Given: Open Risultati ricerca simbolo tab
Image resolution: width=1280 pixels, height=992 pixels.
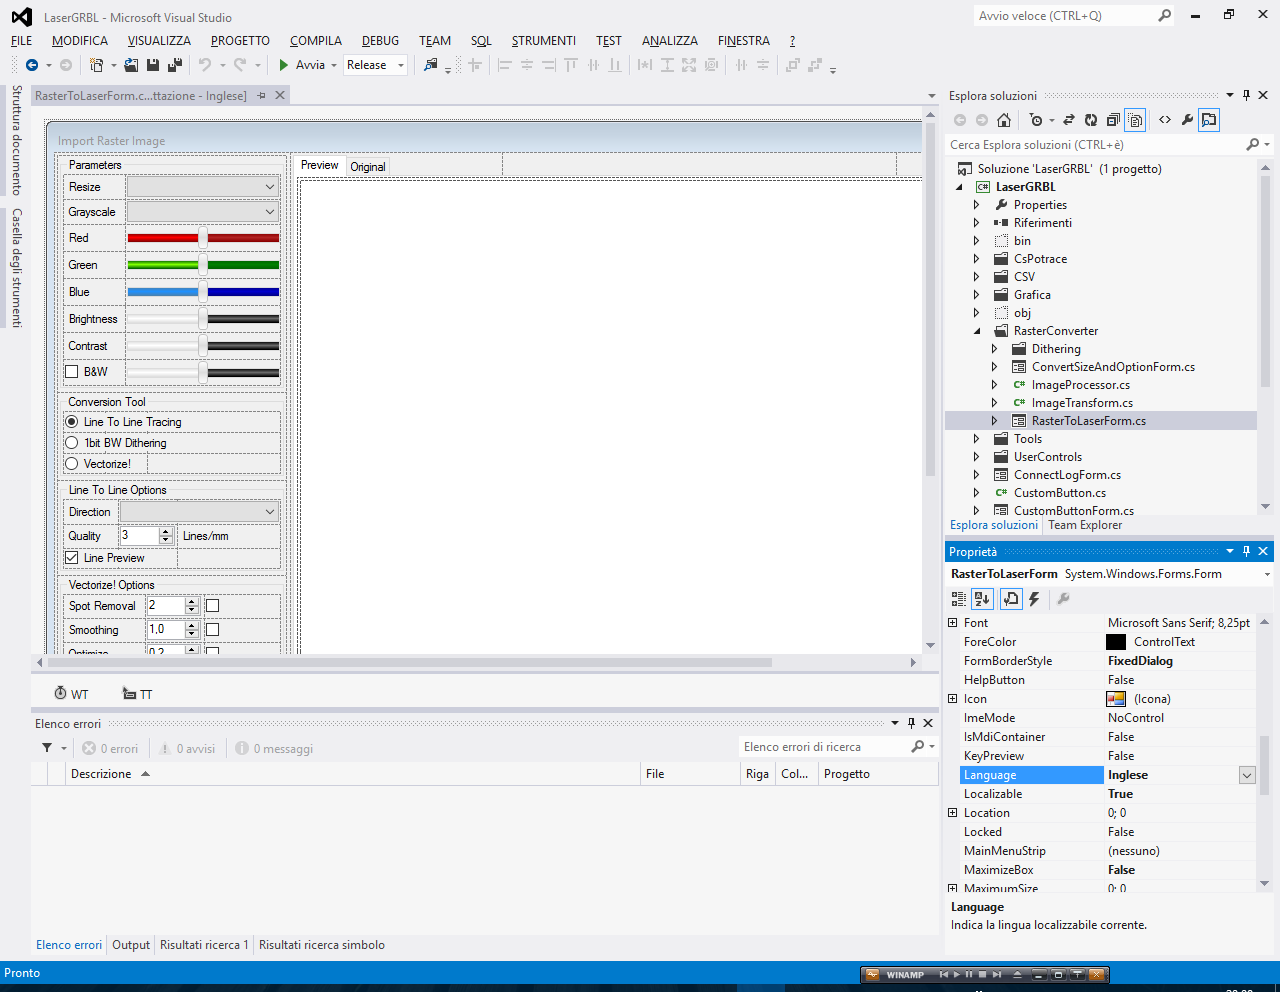Looking at the screenshot, I should 322,945.
